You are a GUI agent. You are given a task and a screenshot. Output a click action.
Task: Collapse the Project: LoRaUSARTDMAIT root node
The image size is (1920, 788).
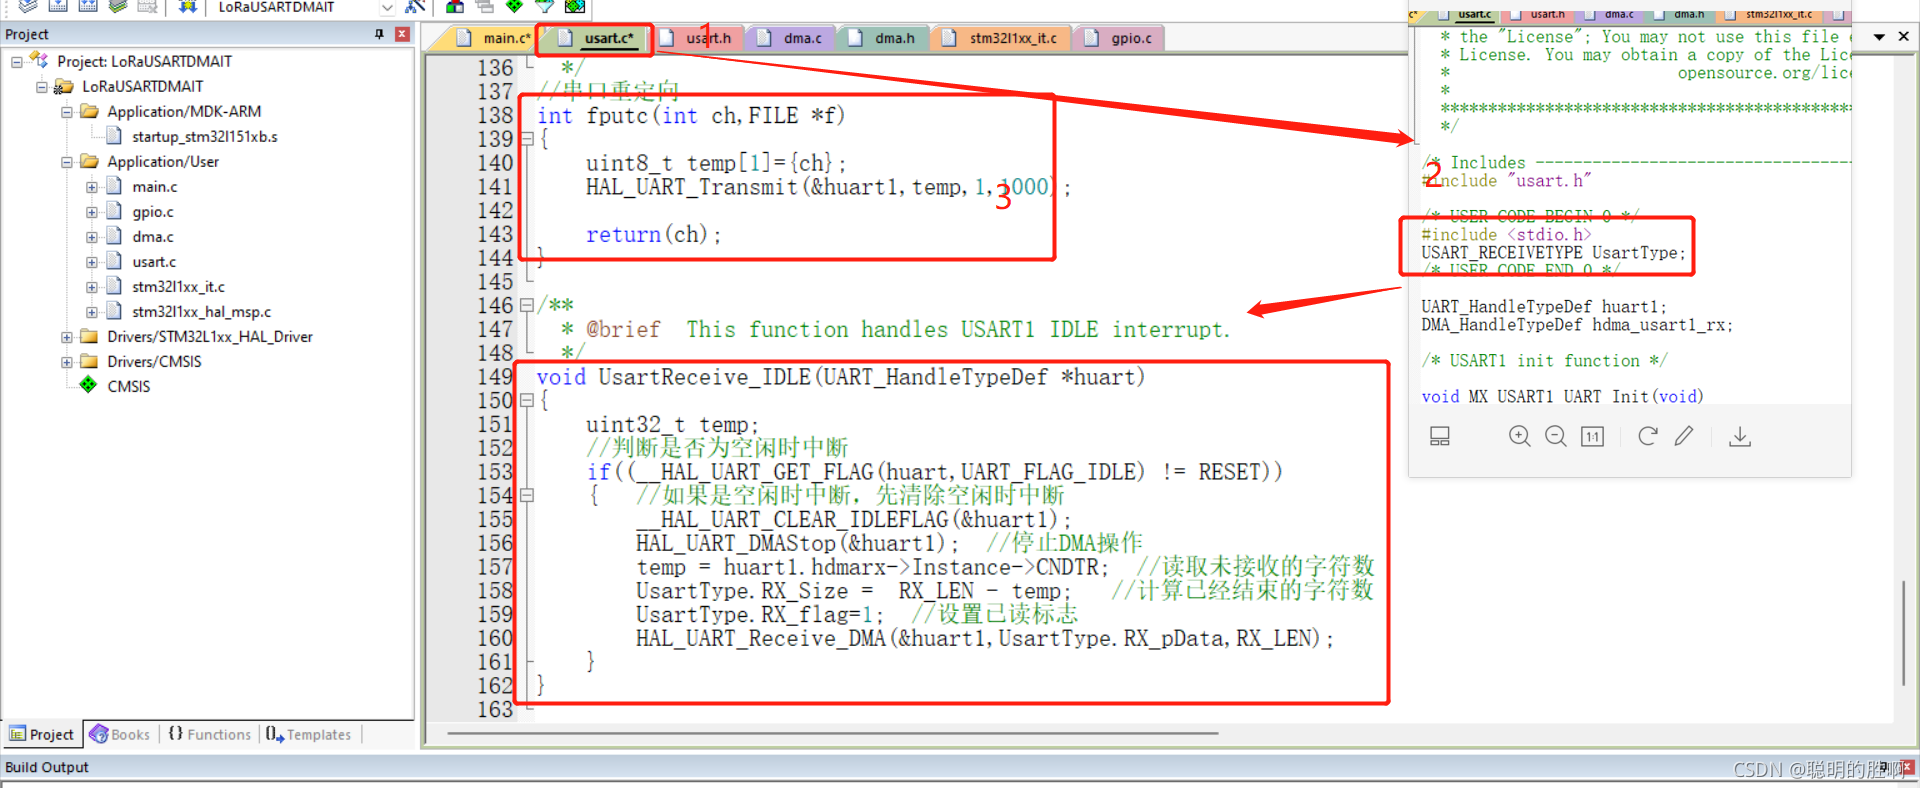(17, 62)
